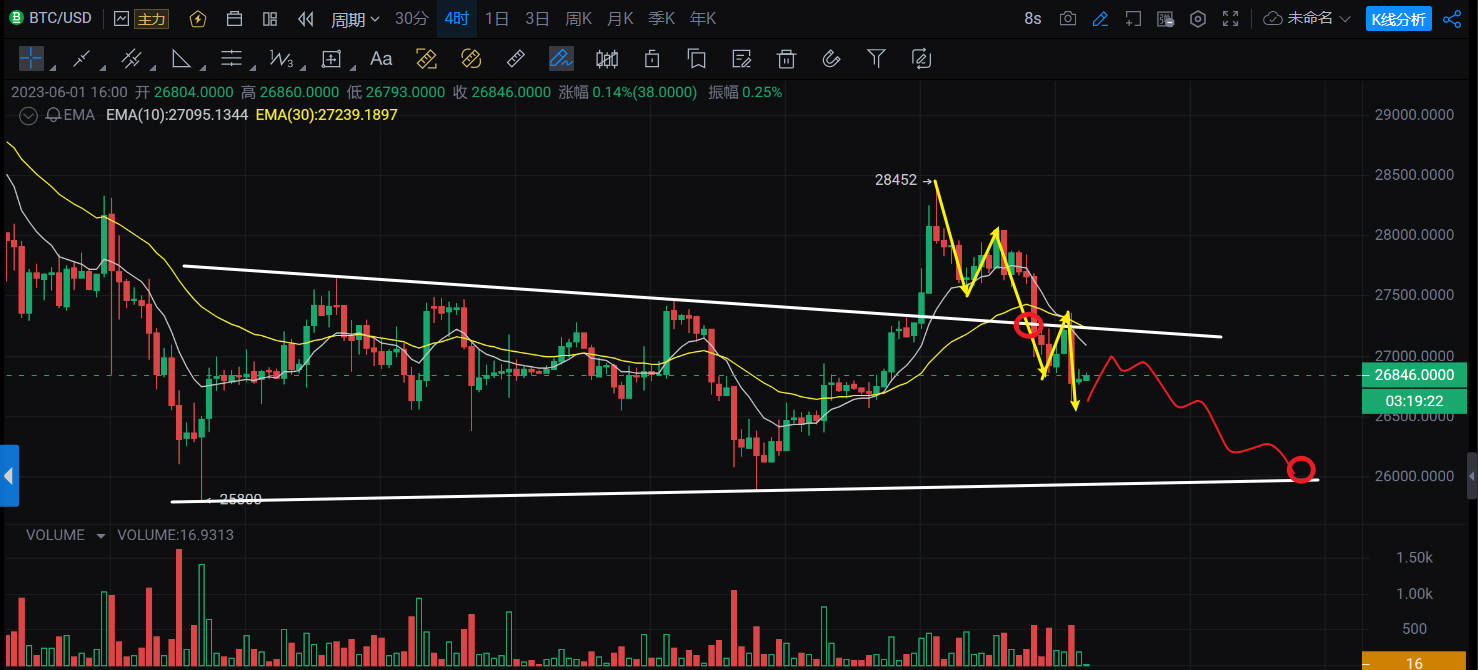Viewport: 1478px width, 670px height.
Task: Click the EMA(10):27095.1344 label
Action: click(x=177, y=115)
